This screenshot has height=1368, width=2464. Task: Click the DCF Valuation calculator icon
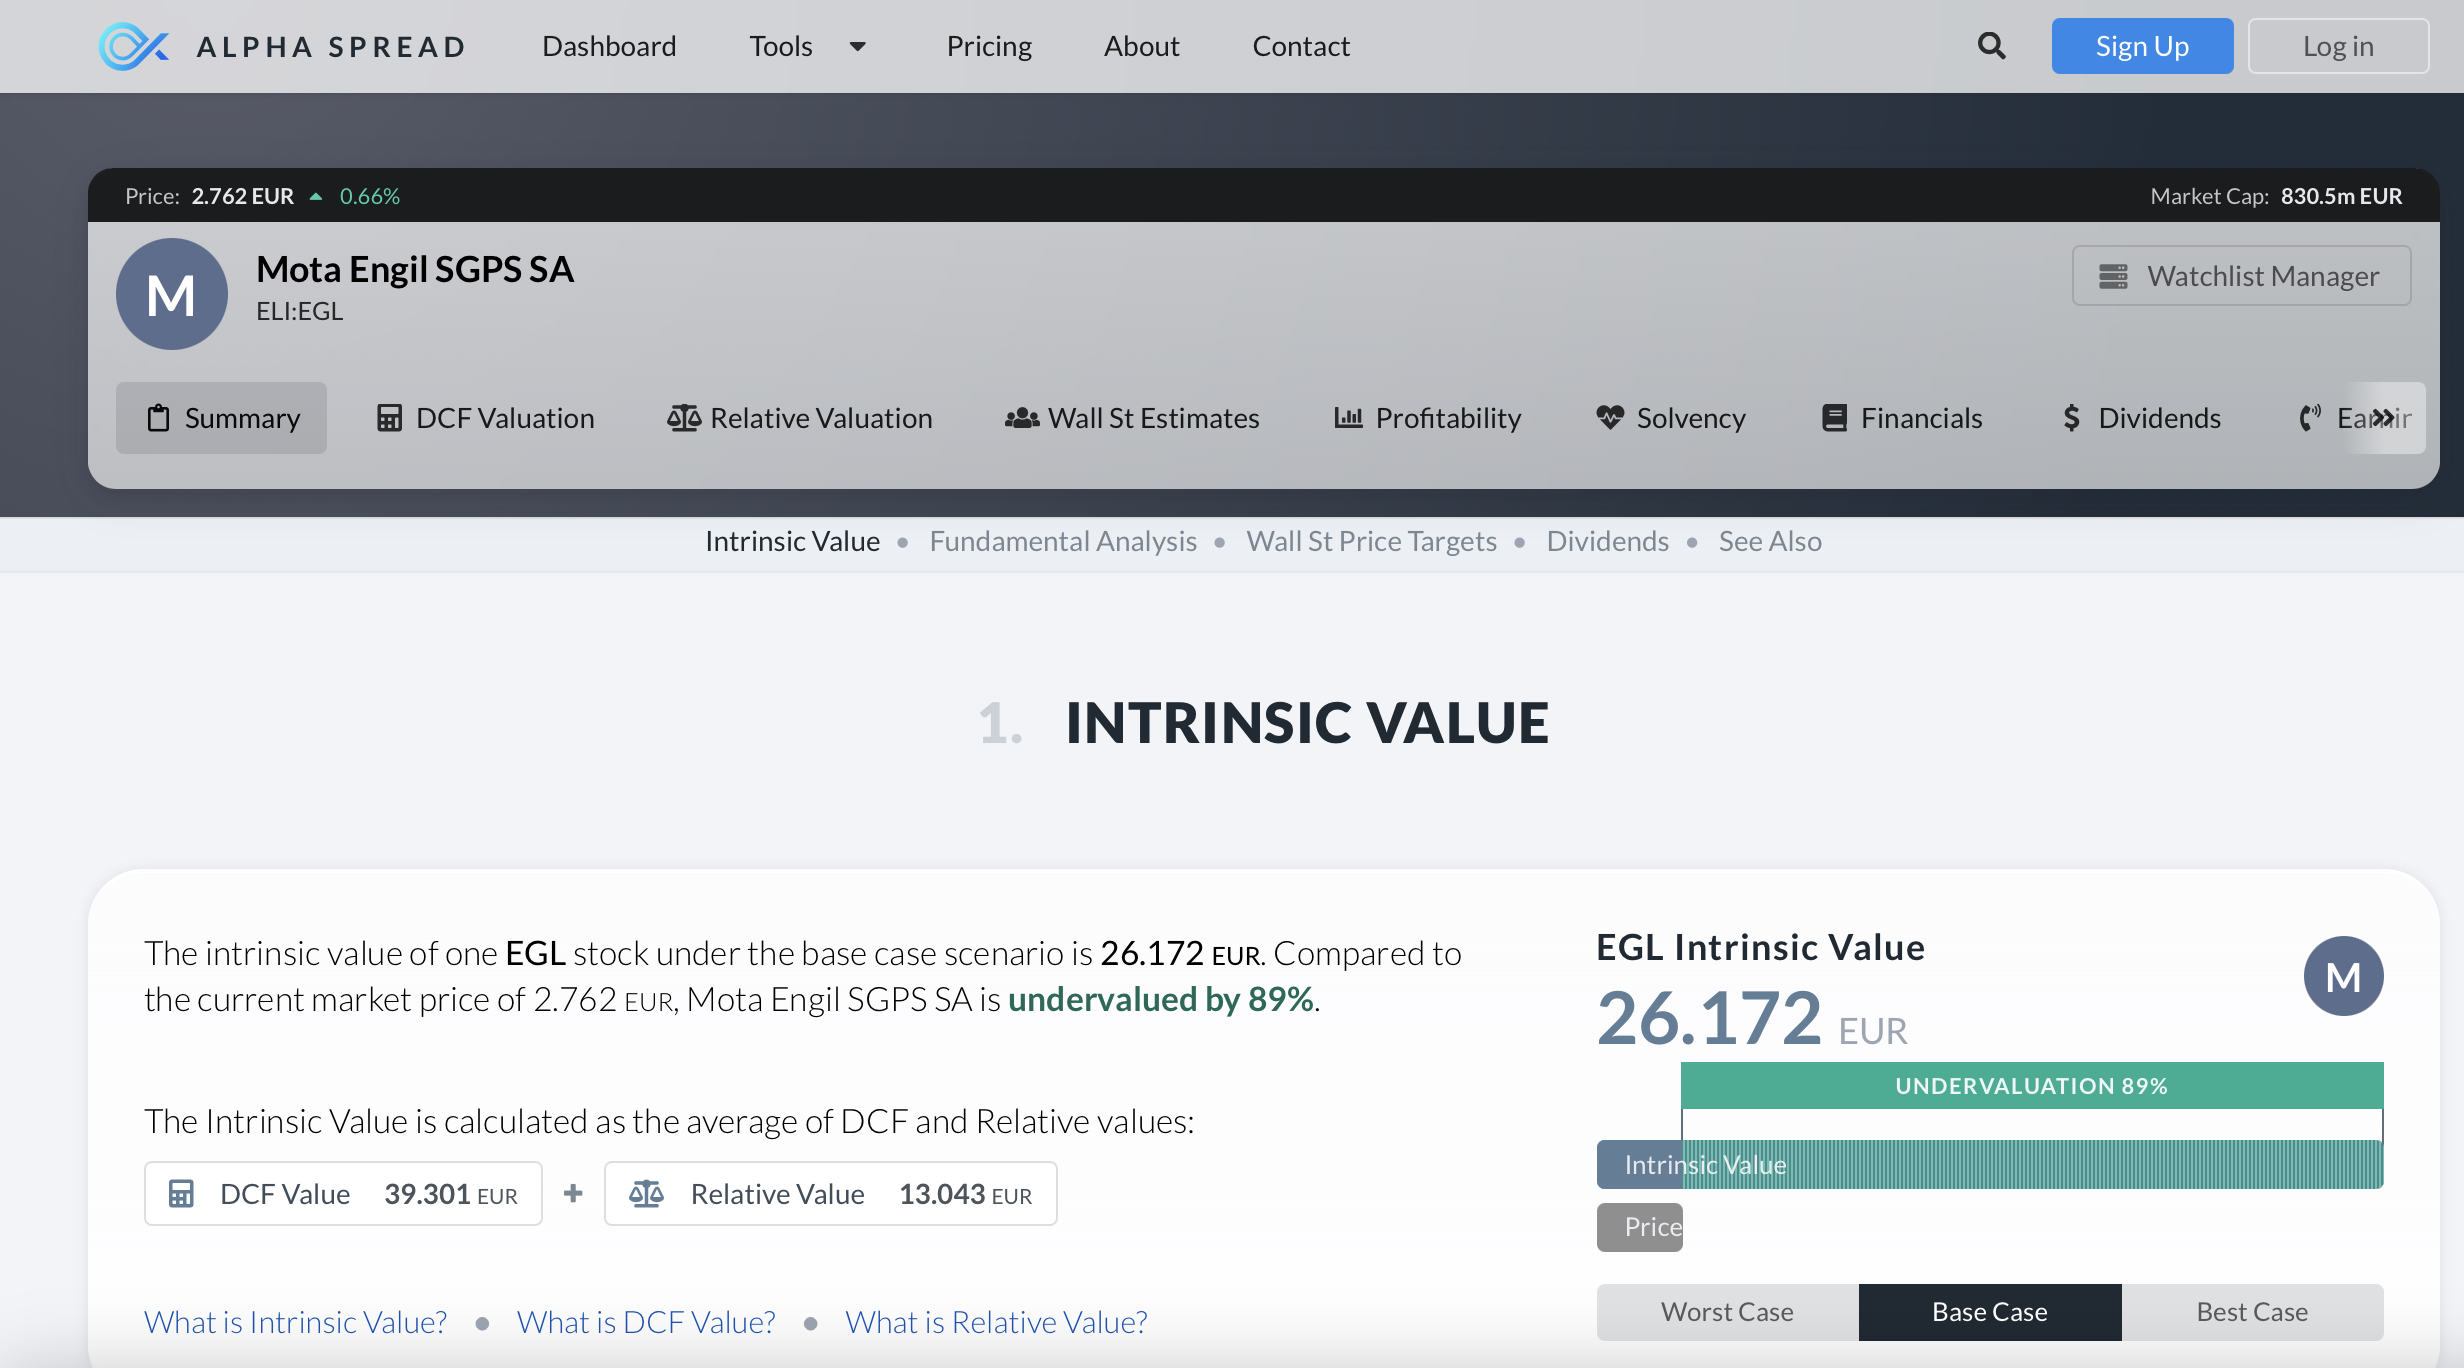(389, 418)
